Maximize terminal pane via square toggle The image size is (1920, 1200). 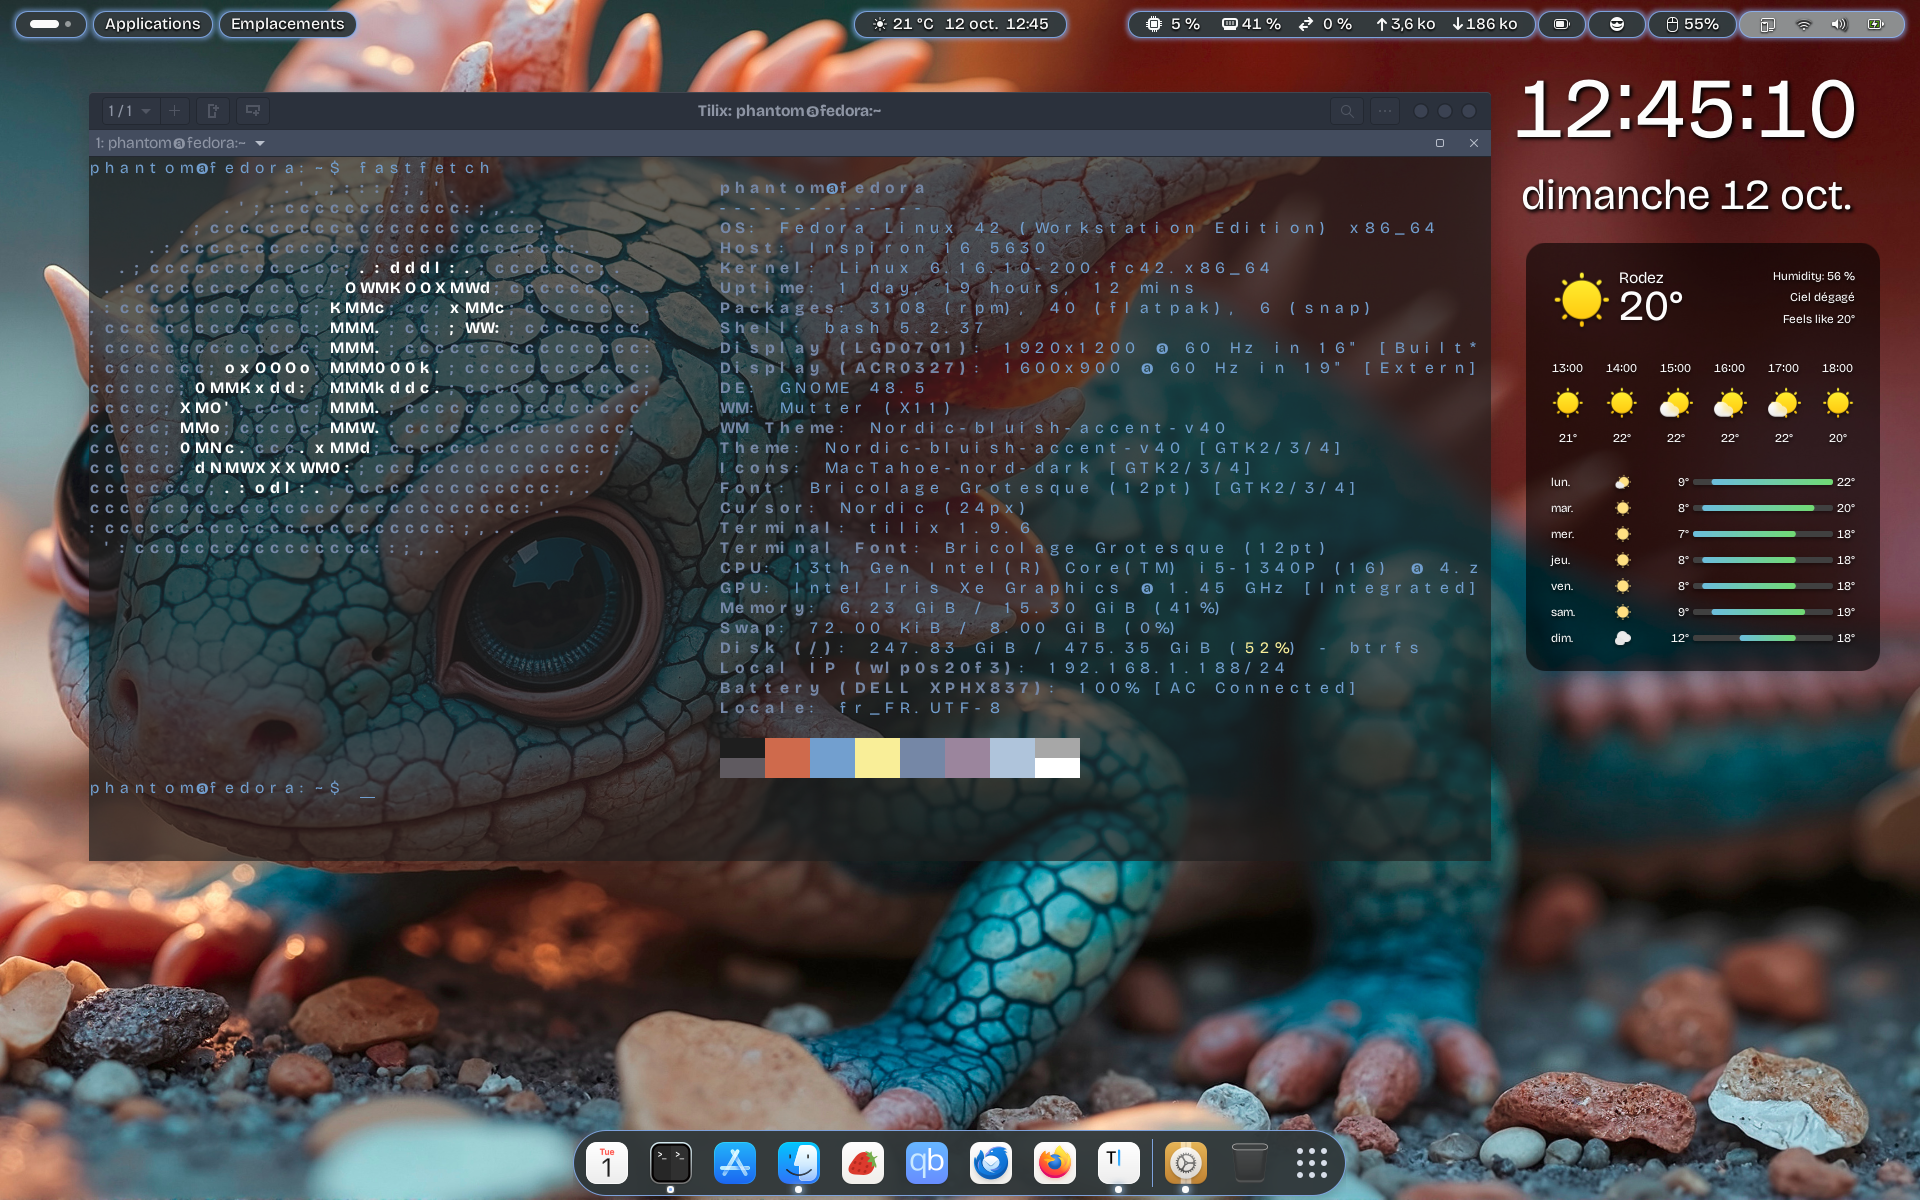pos(1440,143)
